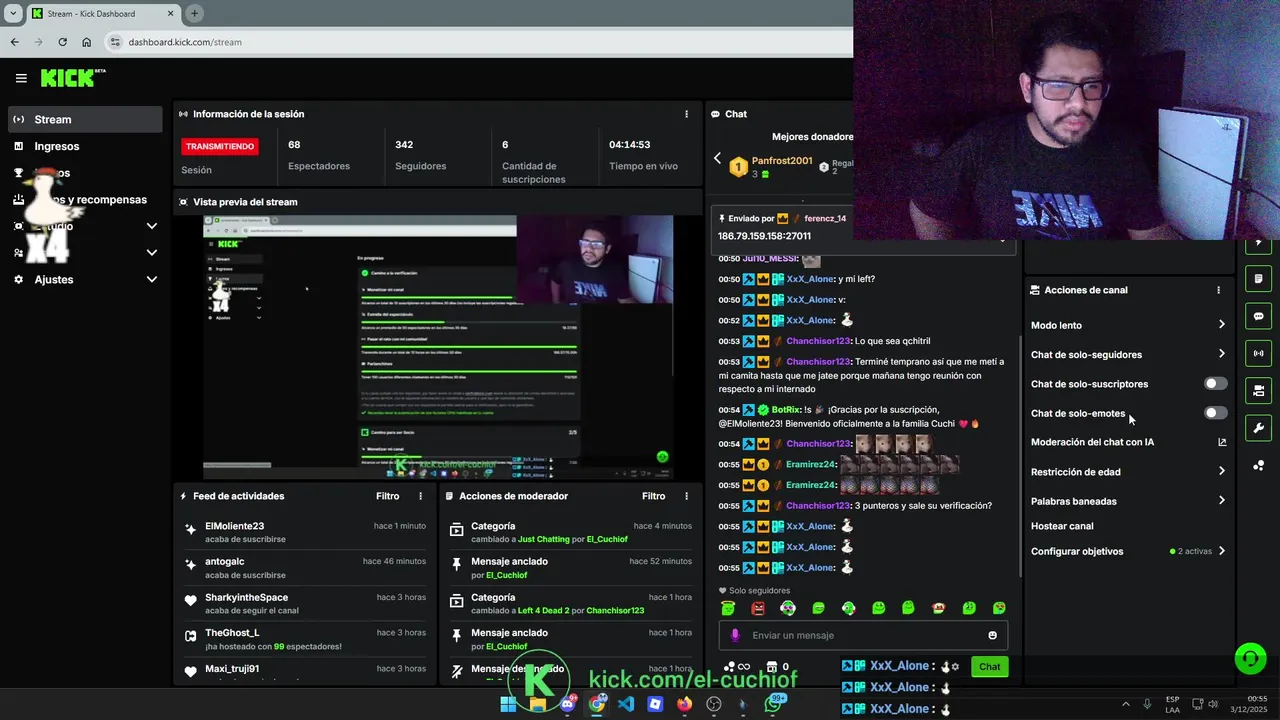Select the red angry emote
The height and width of the screenshot is (720, 1280).
tap(758, 608)
